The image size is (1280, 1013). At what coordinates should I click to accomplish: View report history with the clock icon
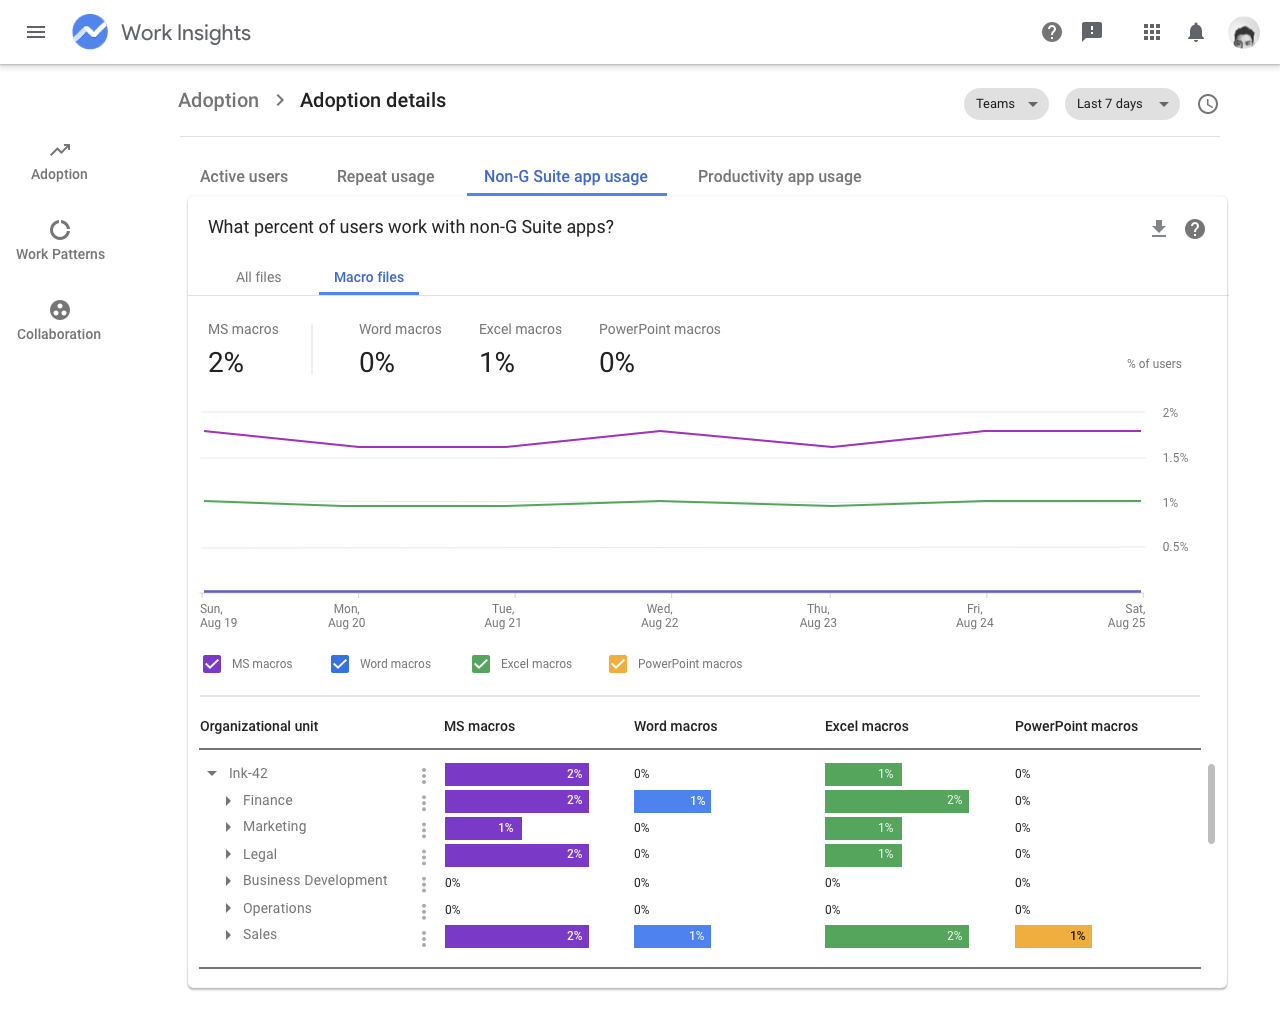pos(1207,104)
